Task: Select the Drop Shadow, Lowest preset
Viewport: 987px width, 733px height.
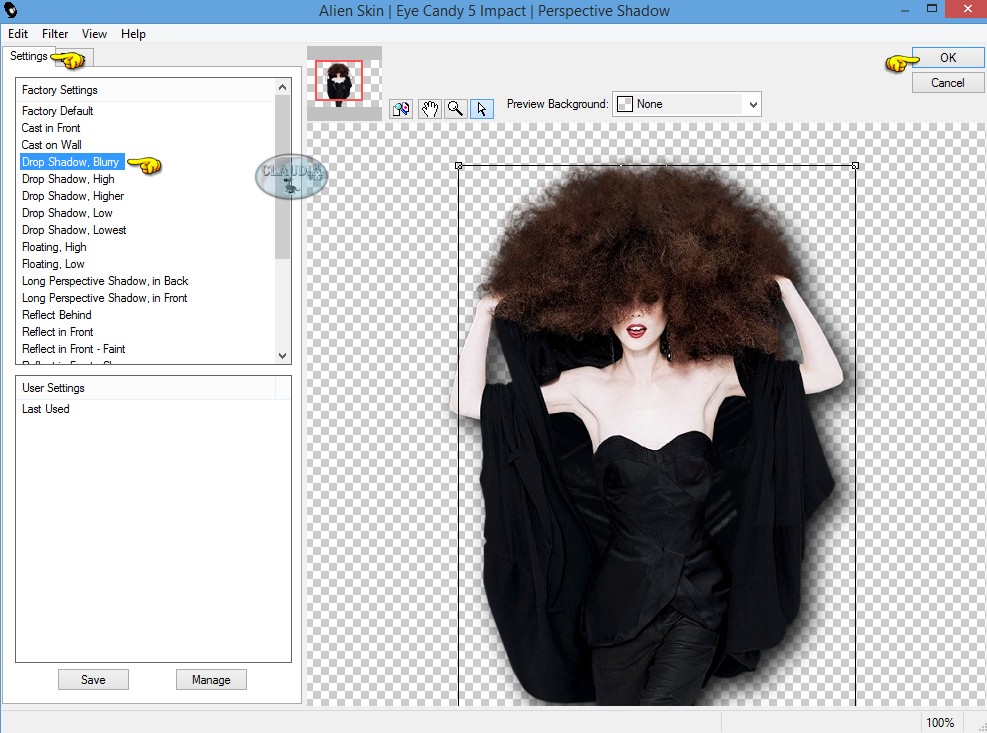Action: click(74, 230)
